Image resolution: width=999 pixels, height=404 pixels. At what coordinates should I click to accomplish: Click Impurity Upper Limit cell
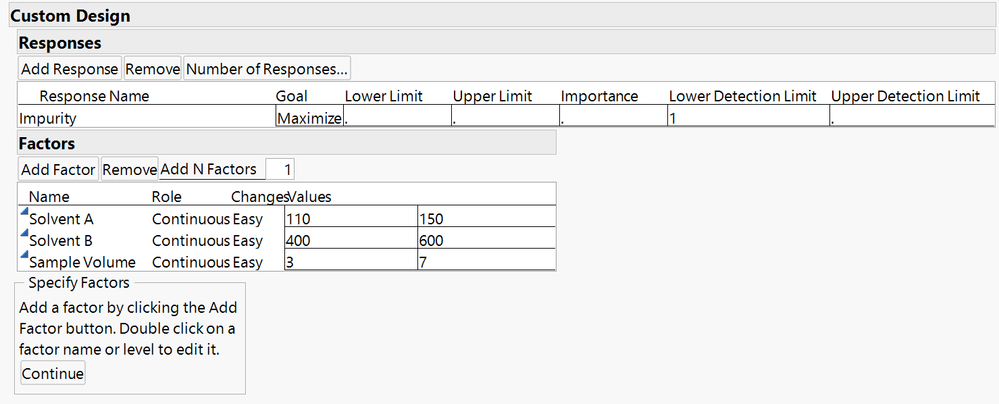505,118
